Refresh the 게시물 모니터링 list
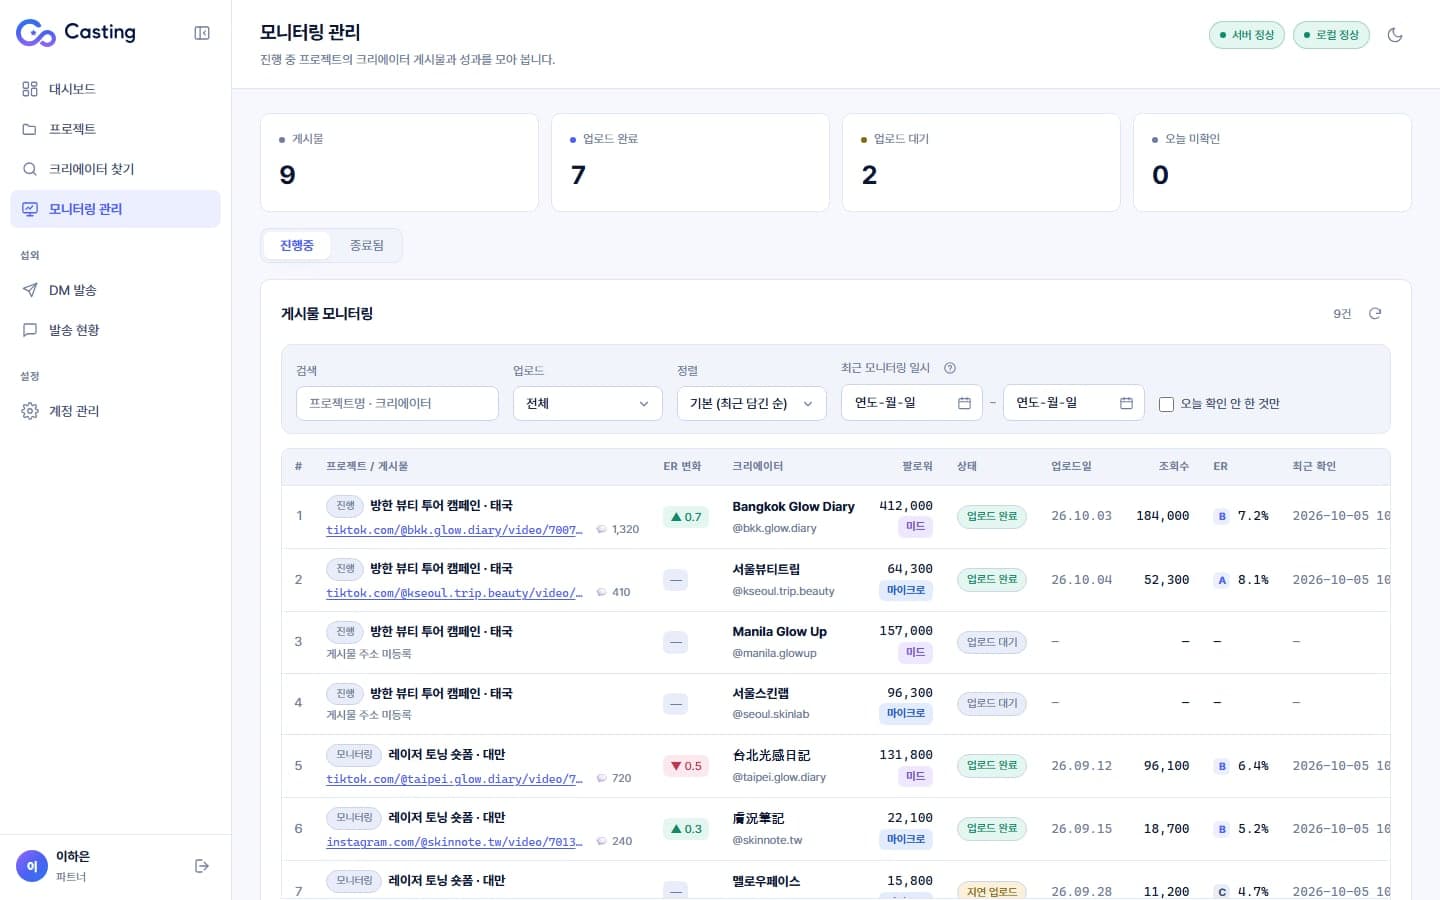Image resolution: width=1440 pixels, height=900 pixels. click(x=1375, y=314)
